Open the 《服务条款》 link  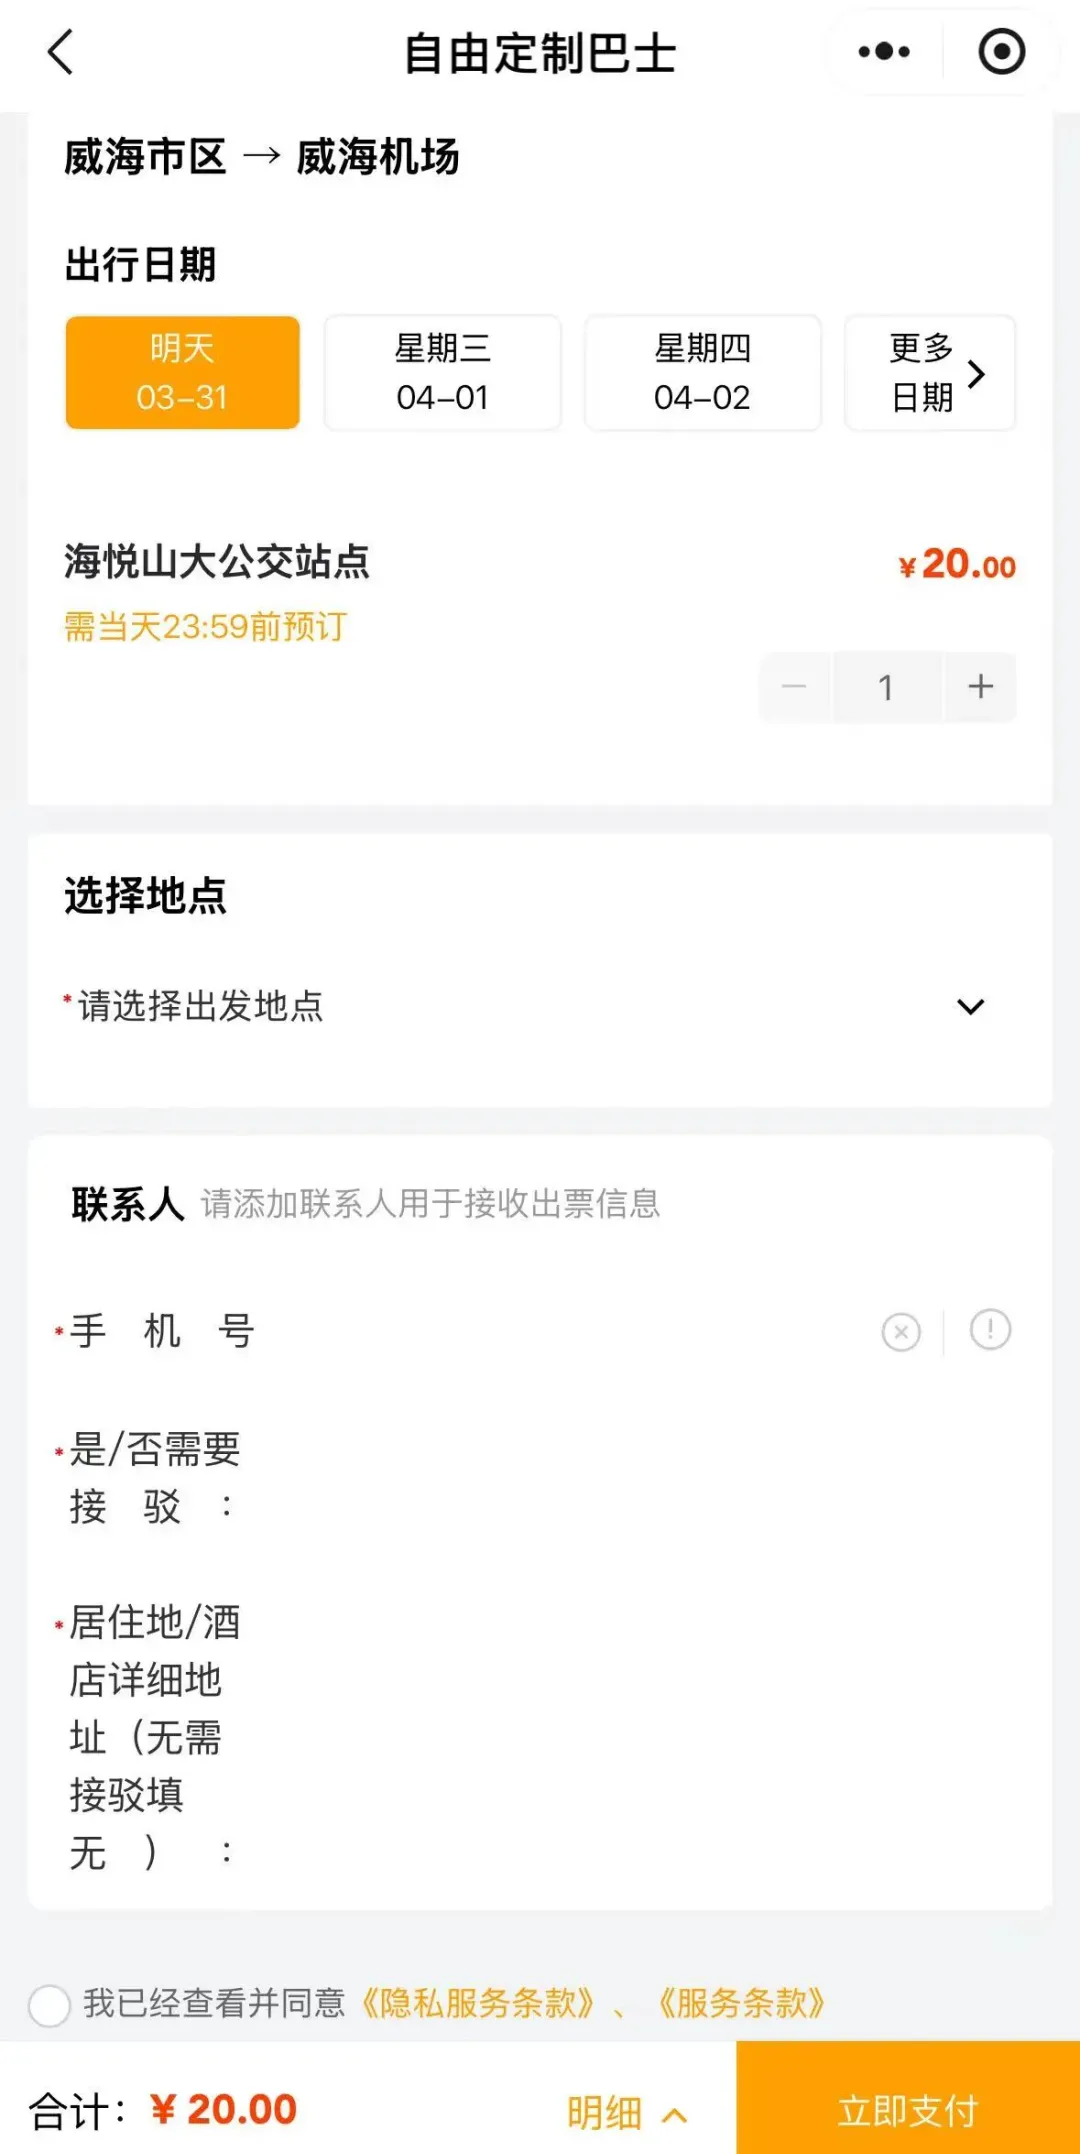click(x=741, y=2003)
